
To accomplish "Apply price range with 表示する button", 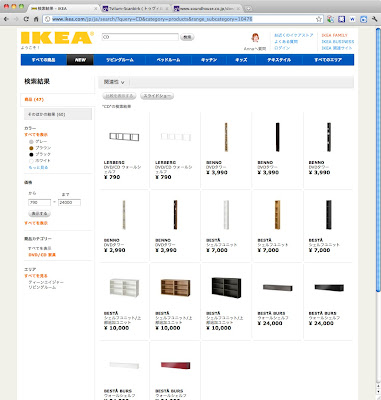I will point(39,213).
